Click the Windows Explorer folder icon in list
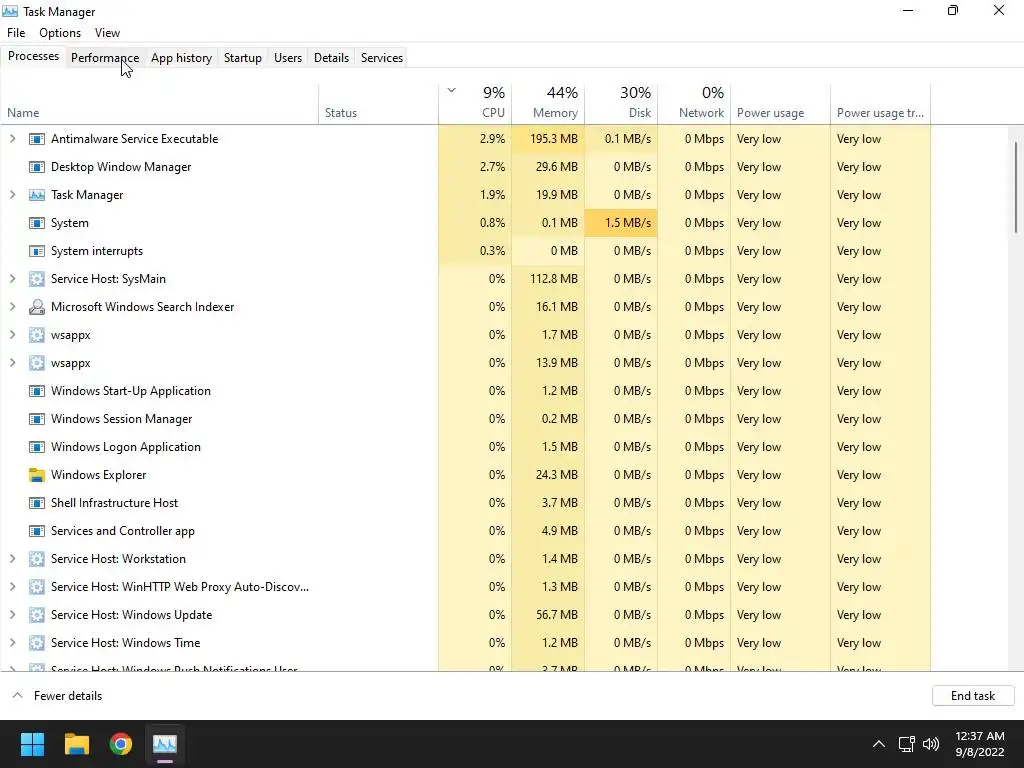 [37, 475]
